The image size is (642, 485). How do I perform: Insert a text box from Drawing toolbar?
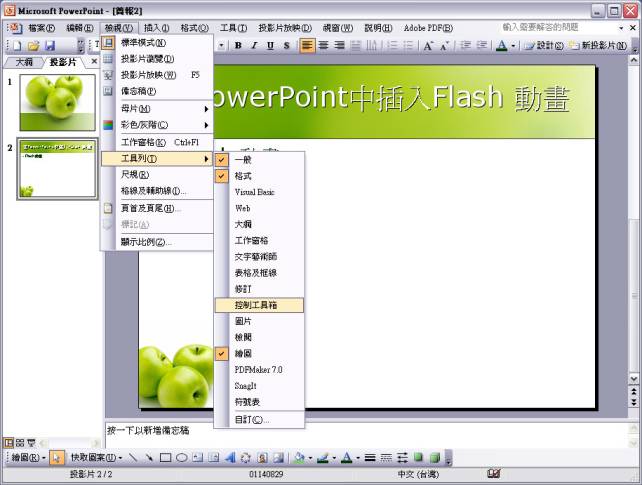click(x=197, y=458)
